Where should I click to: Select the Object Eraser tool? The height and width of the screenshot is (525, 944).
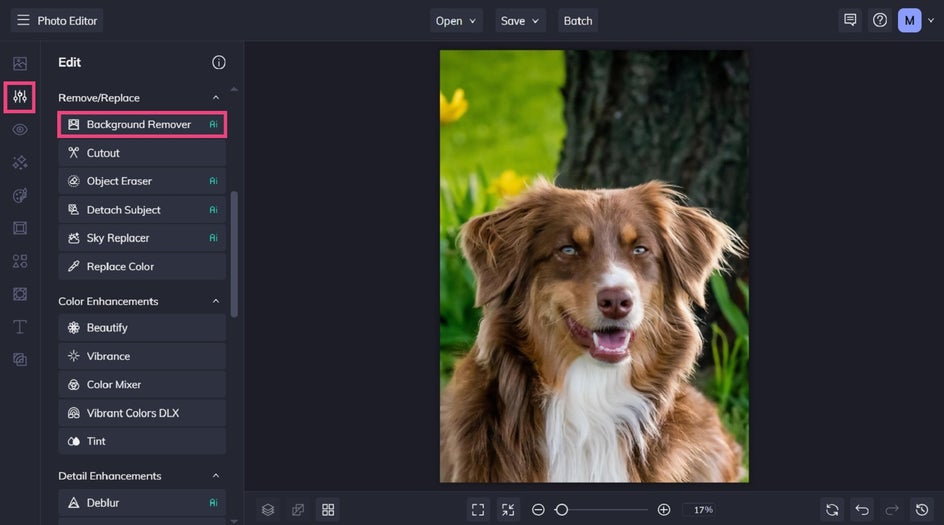pyautogui.click(x=142, y=181)
